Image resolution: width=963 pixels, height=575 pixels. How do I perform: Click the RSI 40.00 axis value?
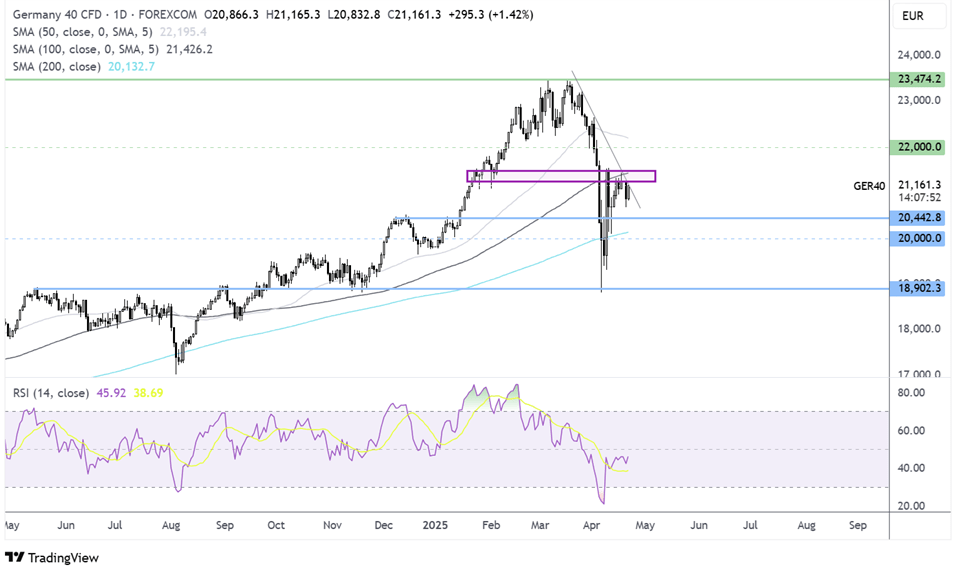click(911, 468)
